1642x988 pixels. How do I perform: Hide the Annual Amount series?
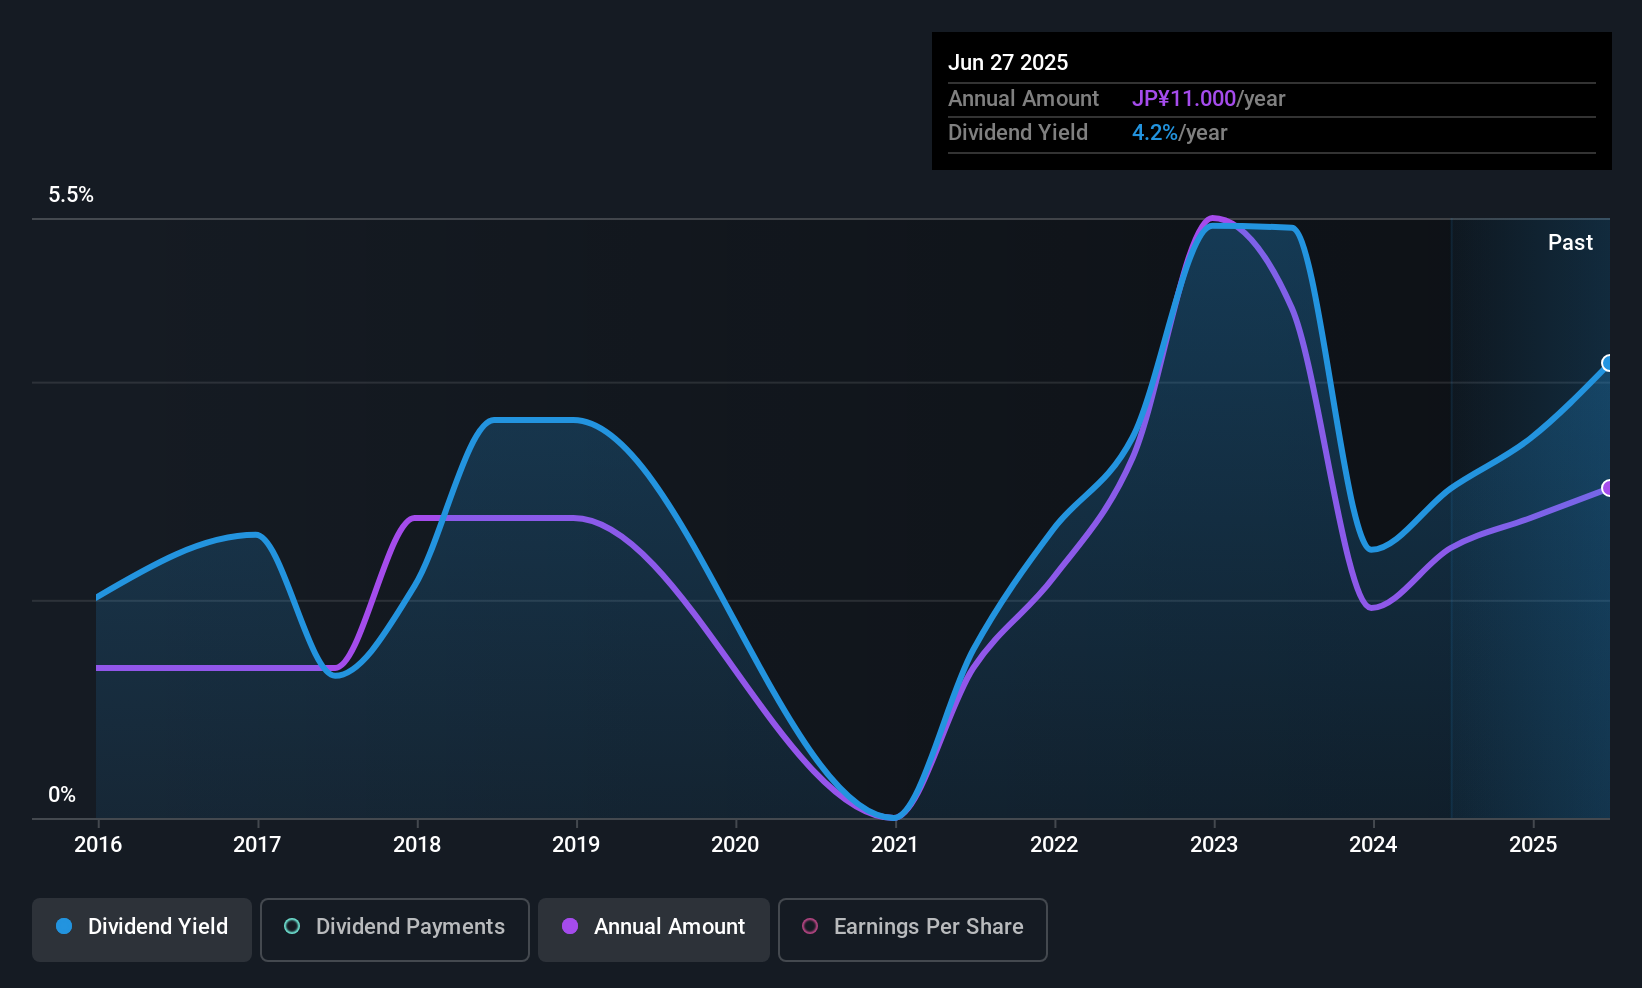click(654, 929)
